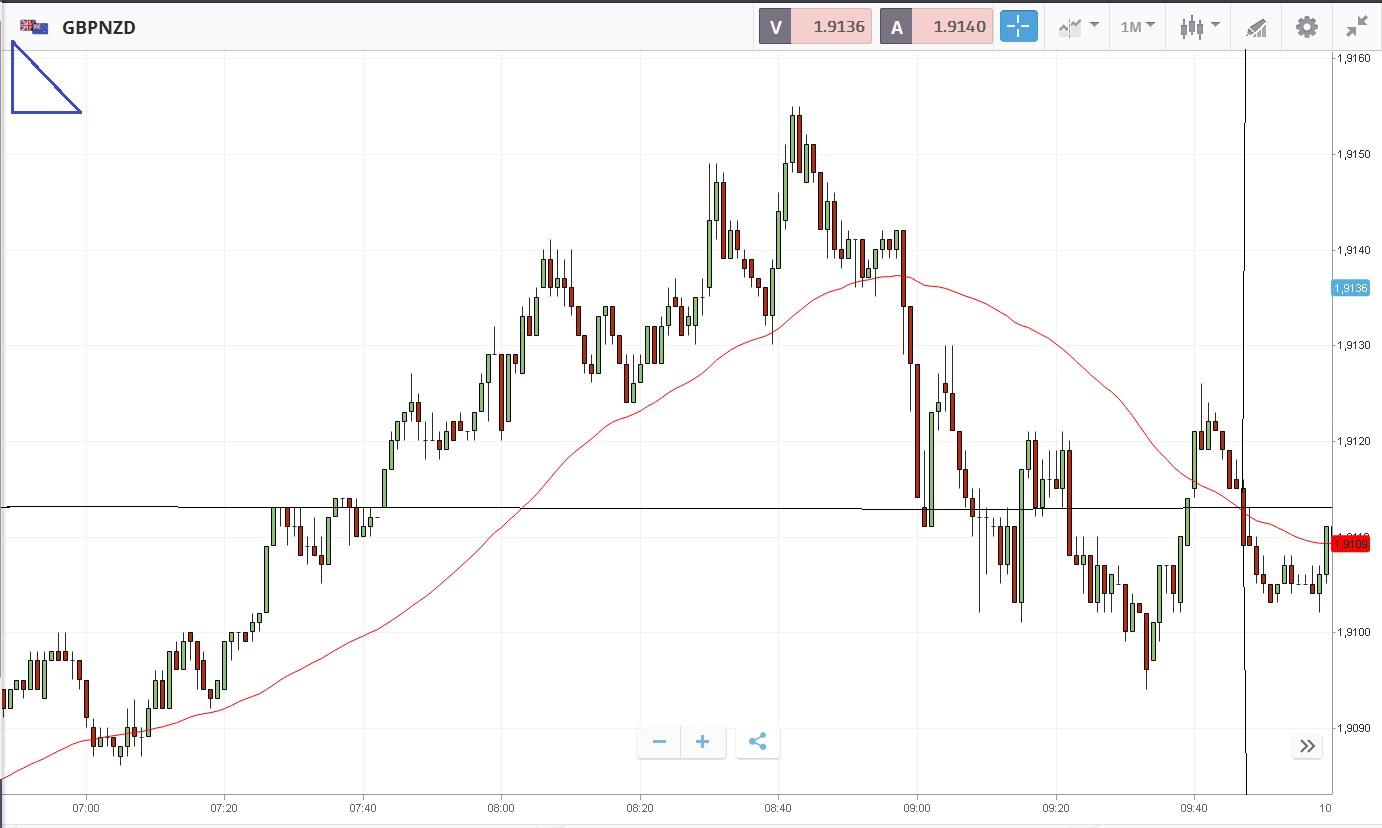Viewport: 1382px width, 828px height.
Task: Jump to latest candle with double arrow
Action: point(1306,745)
